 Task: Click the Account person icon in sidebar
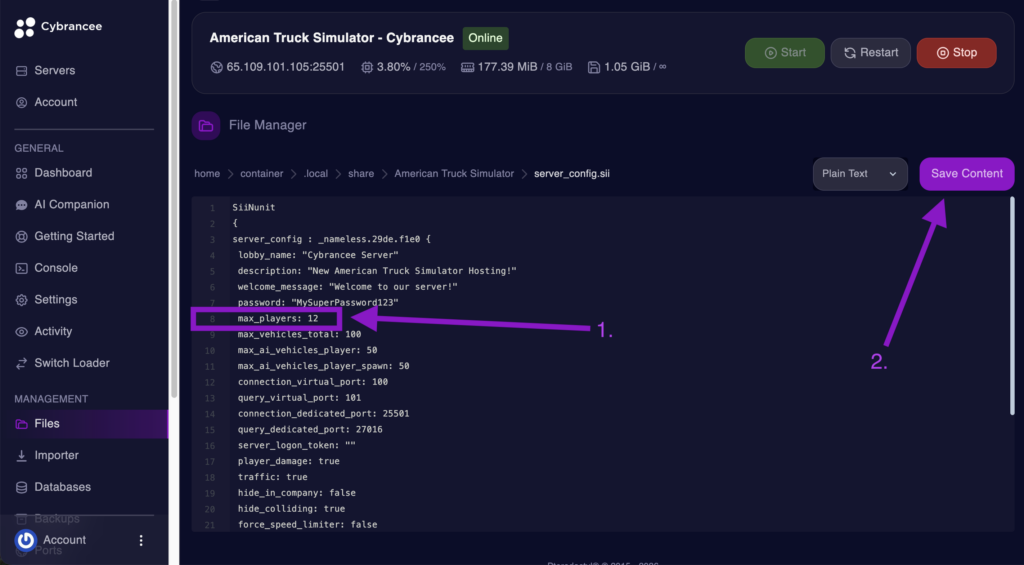pyautogui.click(x=22, y=103)
